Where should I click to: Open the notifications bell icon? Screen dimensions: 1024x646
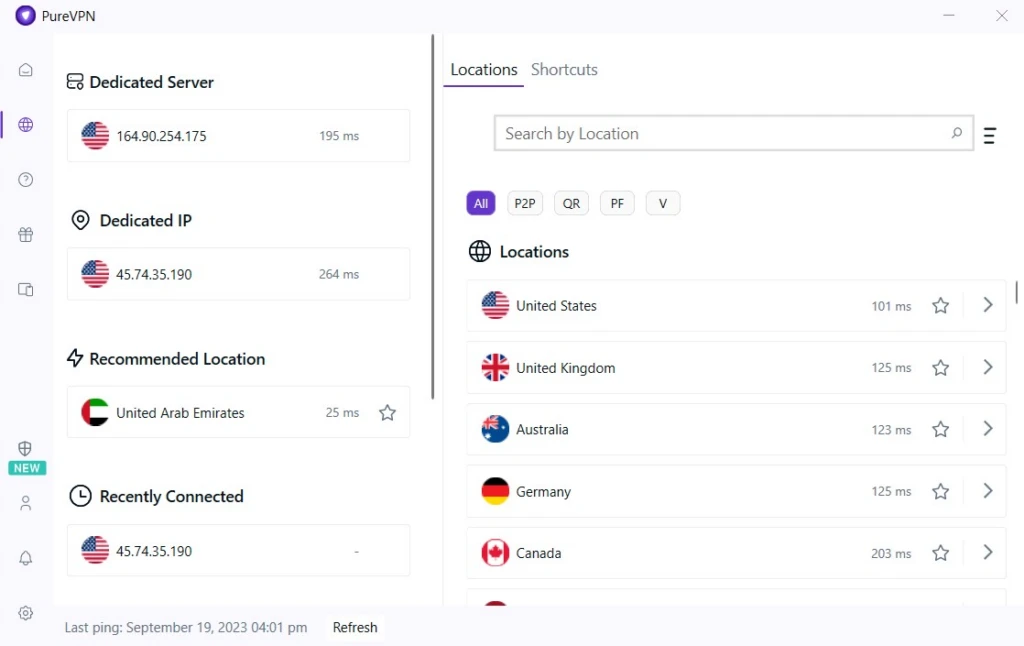click(x=25, y=558)
